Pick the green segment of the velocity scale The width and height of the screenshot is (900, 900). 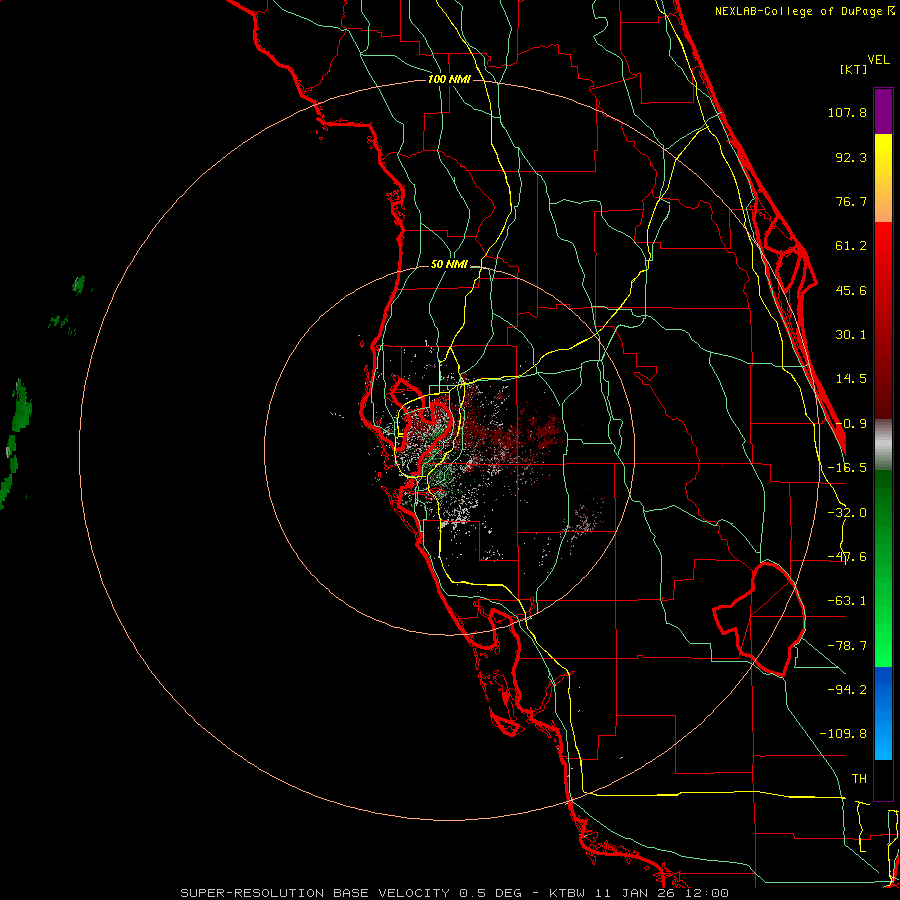pos(883,568)
